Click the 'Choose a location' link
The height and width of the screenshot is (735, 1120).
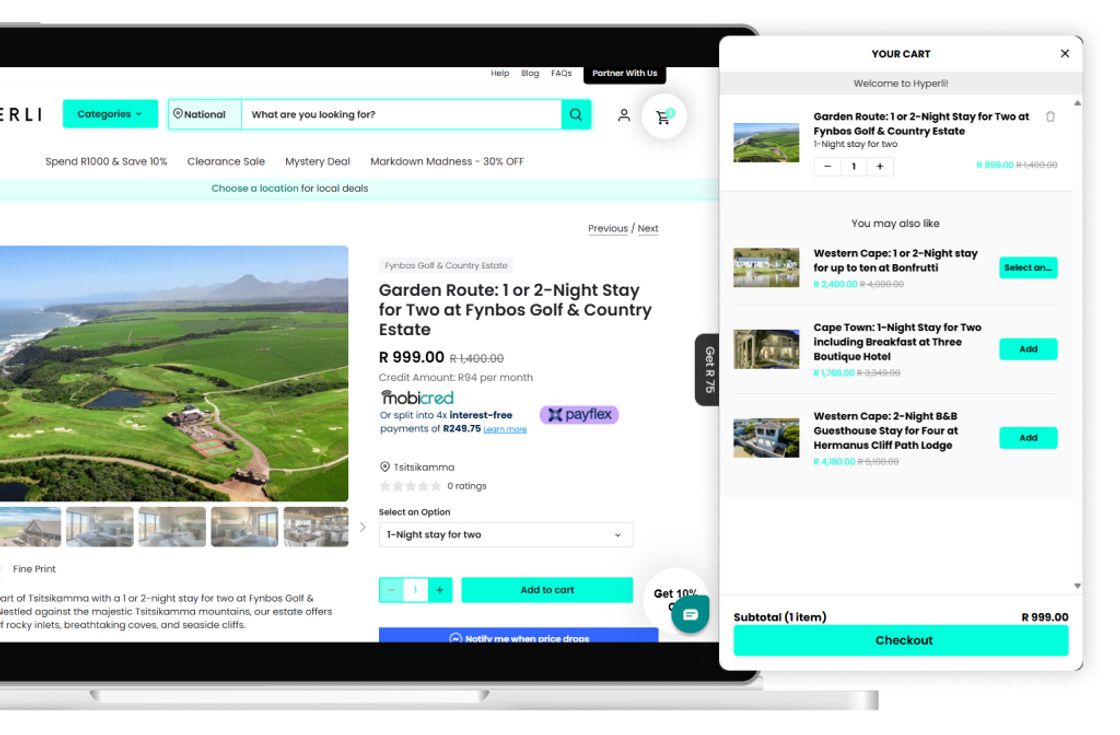[255, 189]
